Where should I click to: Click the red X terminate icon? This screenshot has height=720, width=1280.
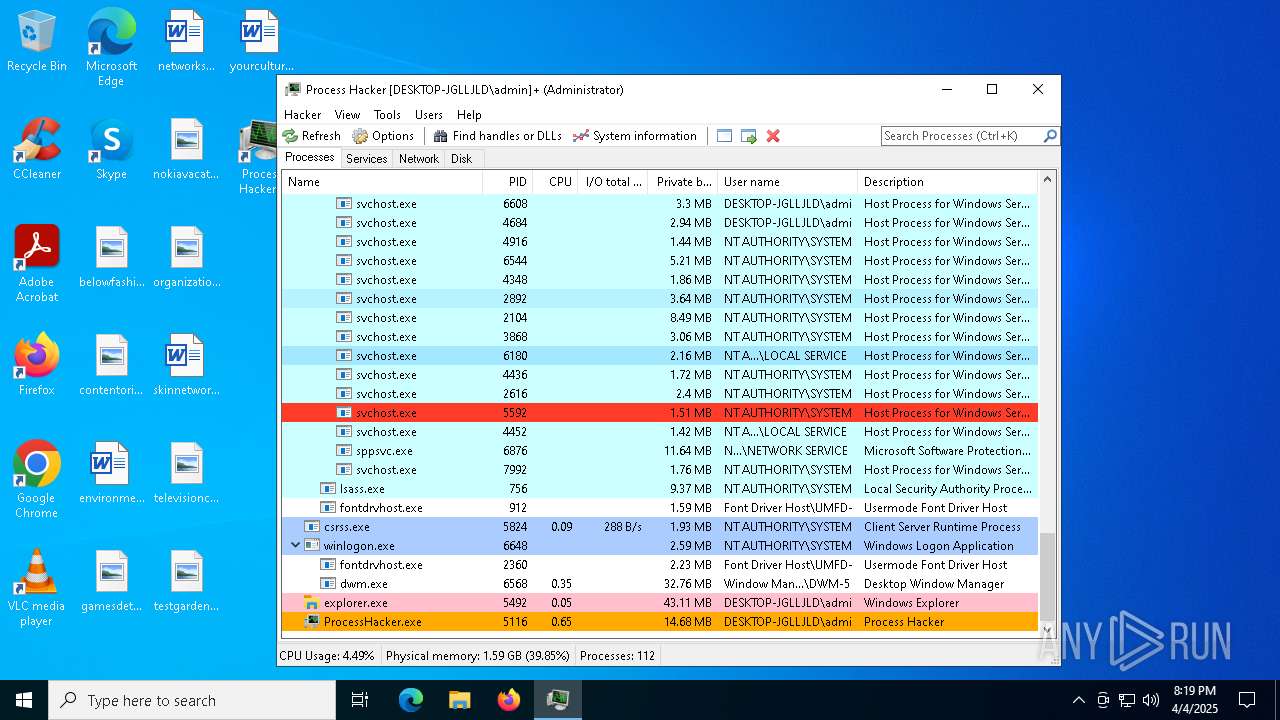(x=773, y=136)
